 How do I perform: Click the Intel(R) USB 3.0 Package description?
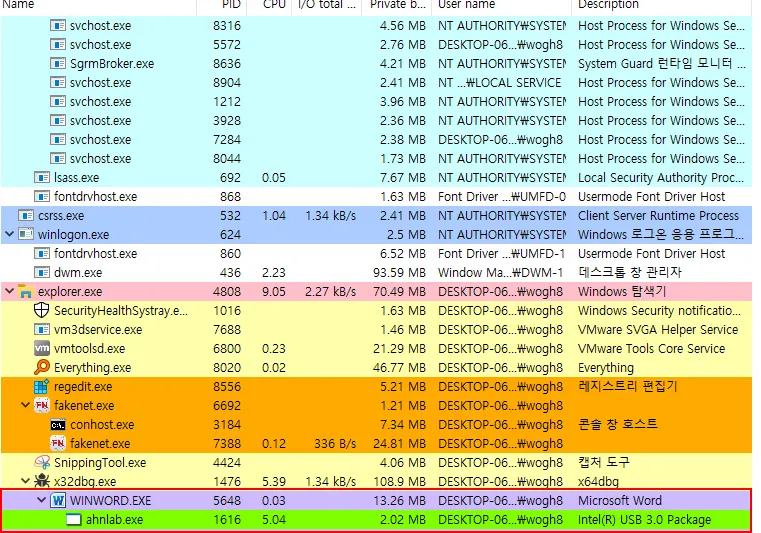point(645,520)
